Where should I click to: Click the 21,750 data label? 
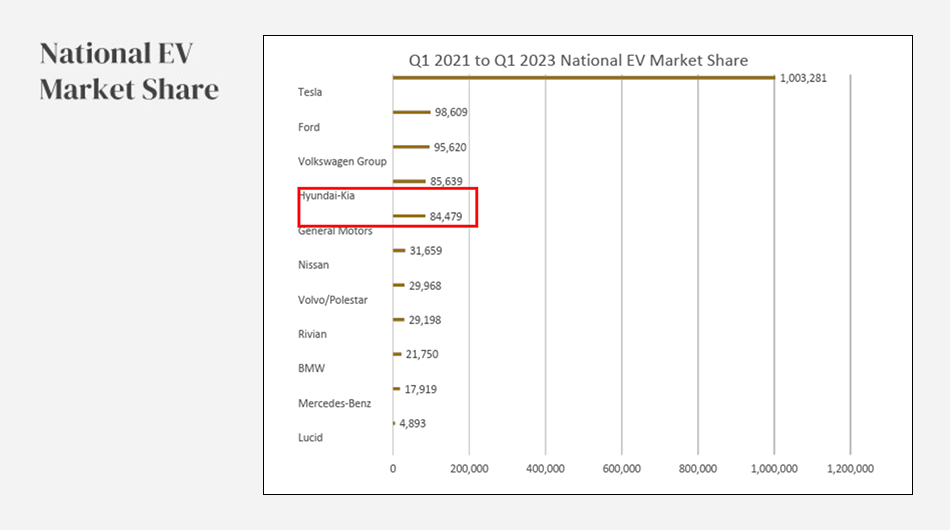coord(422,354)
